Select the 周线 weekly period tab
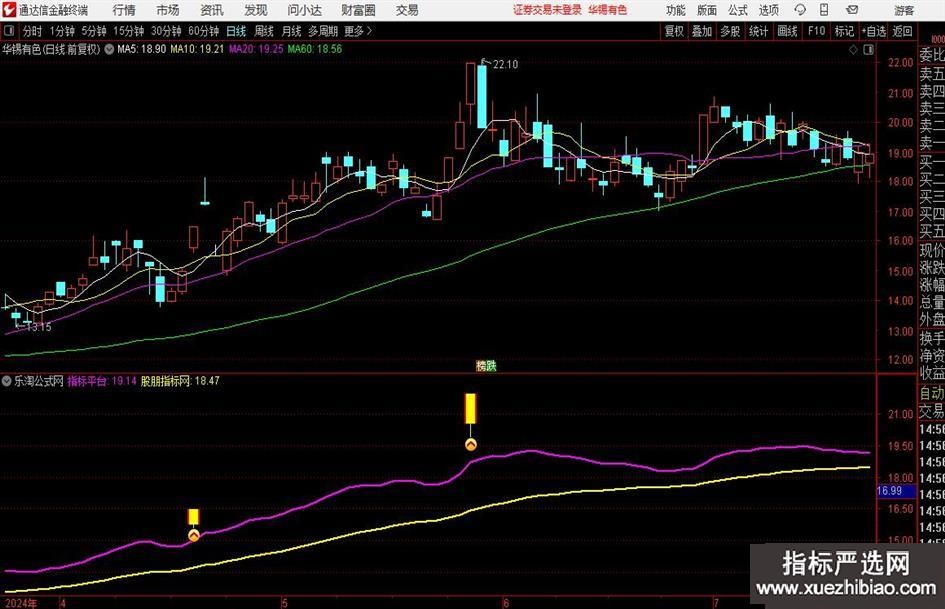 pyautogui.click(x=263, y=31)
